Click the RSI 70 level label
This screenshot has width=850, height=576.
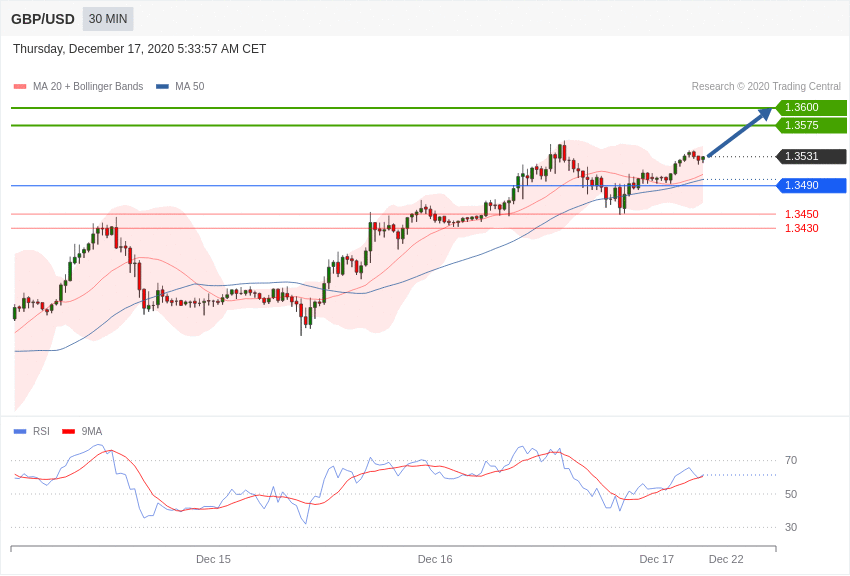pos(791,461)
